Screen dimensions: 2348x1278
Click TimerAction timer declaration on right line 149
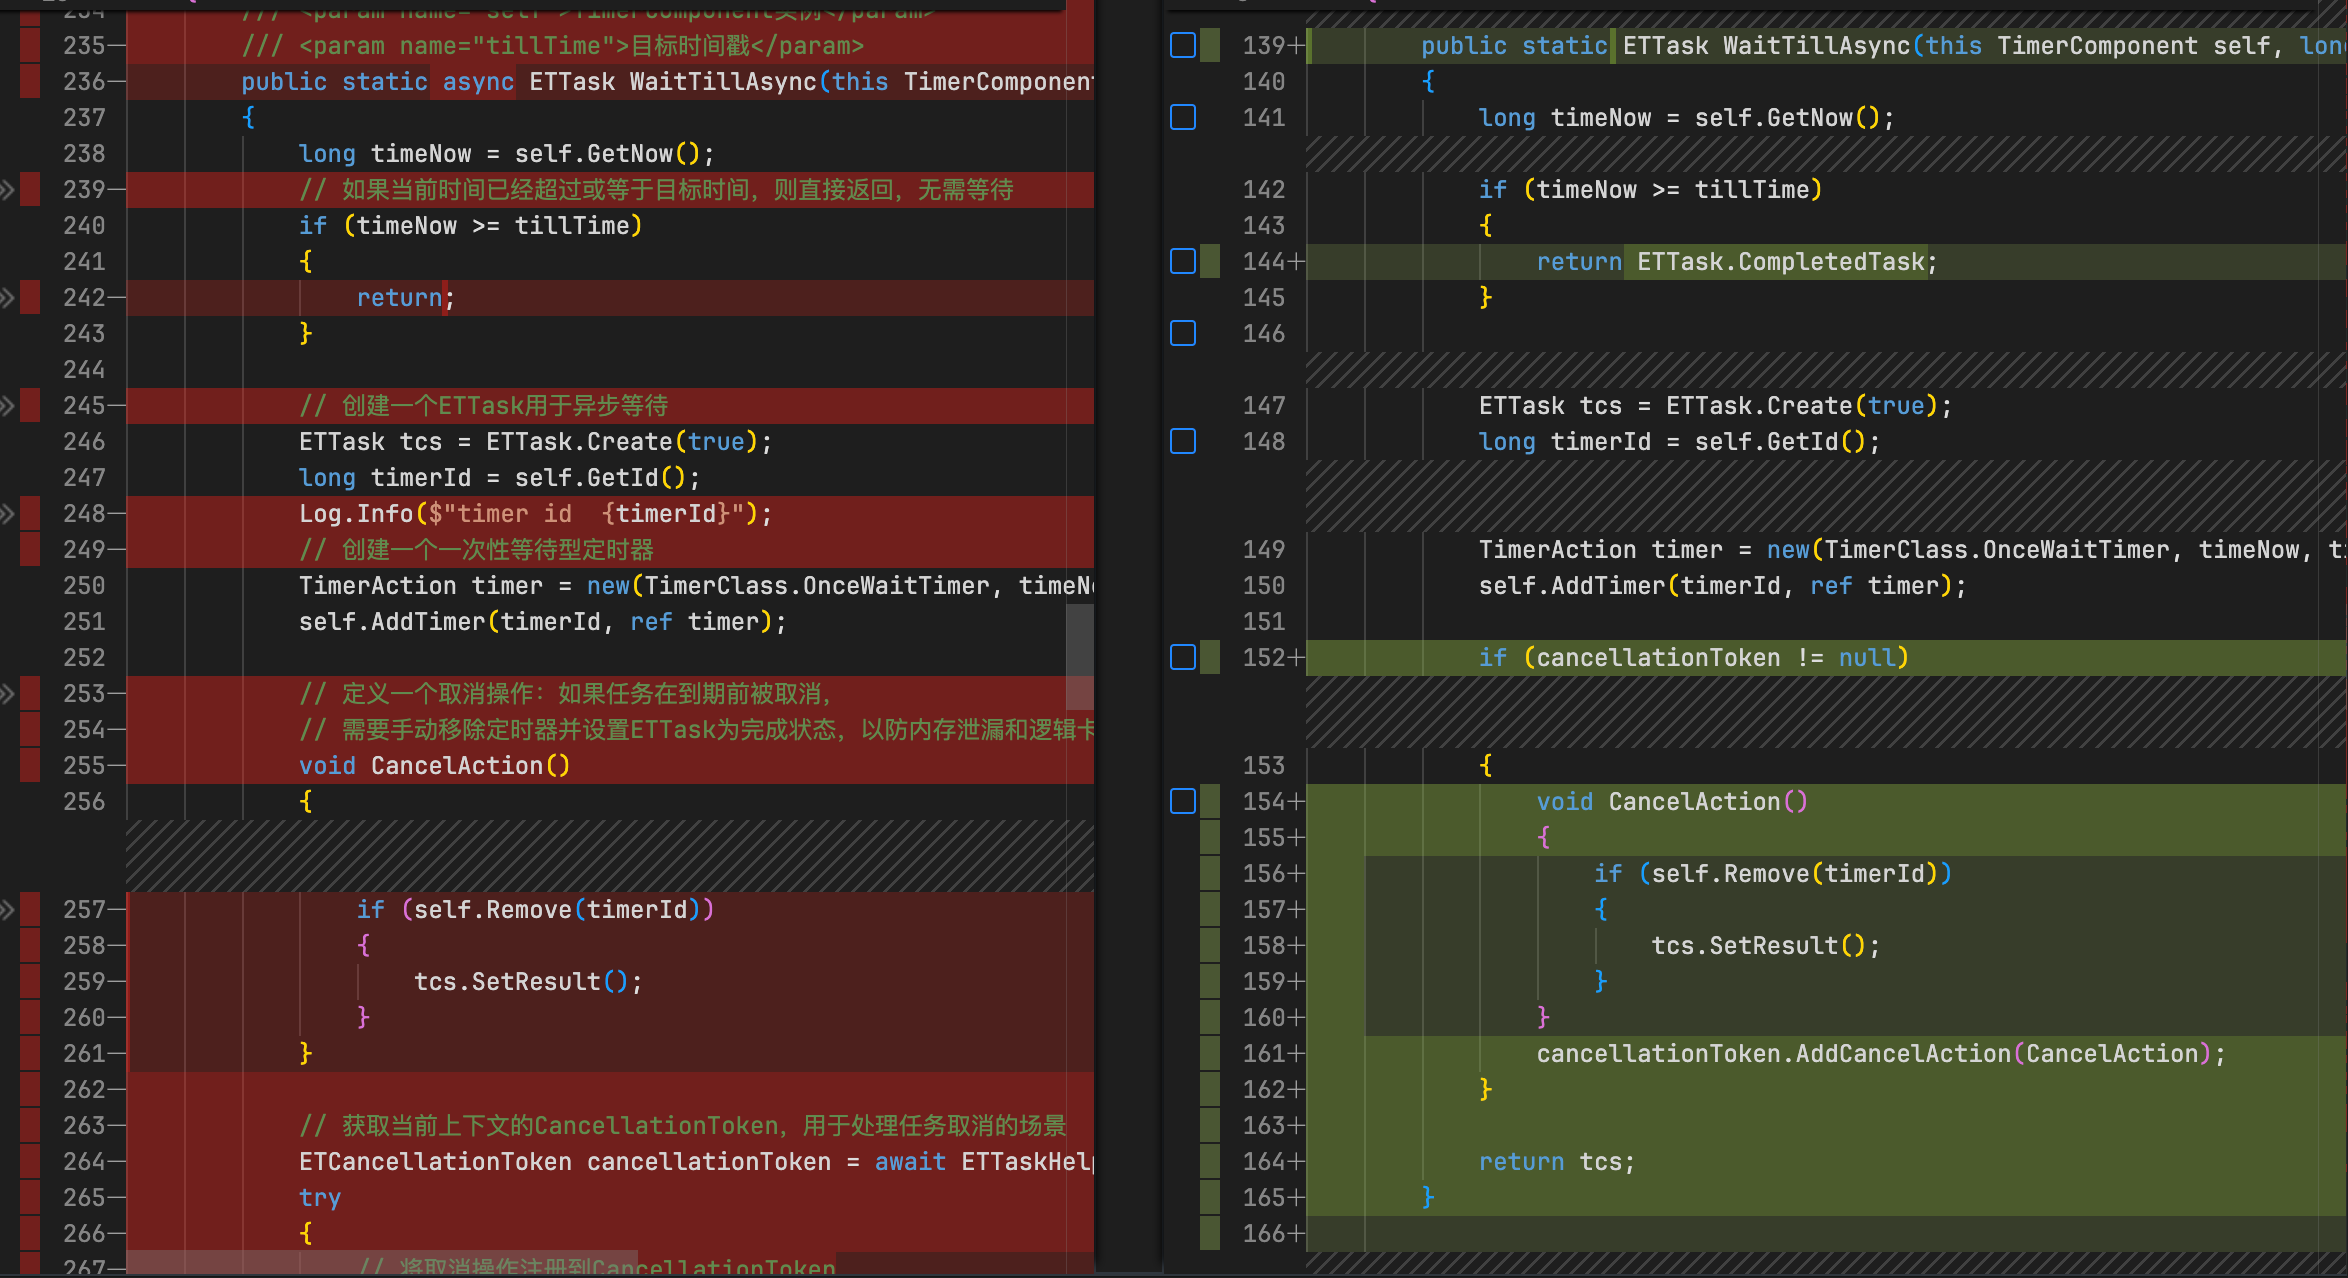click(1912, 550)
